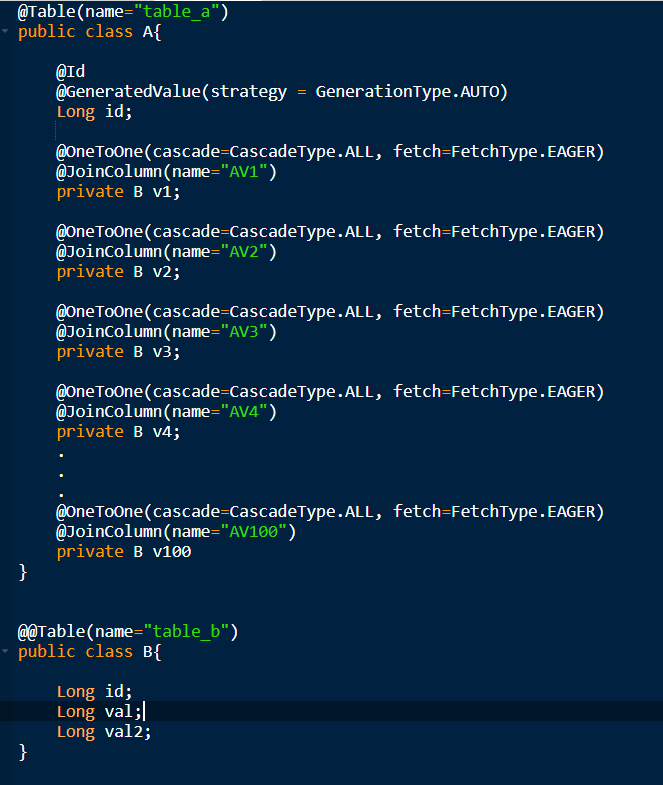Click GenerationType.AUTO in the annotation
663x785 pixels.
(408, 92)
